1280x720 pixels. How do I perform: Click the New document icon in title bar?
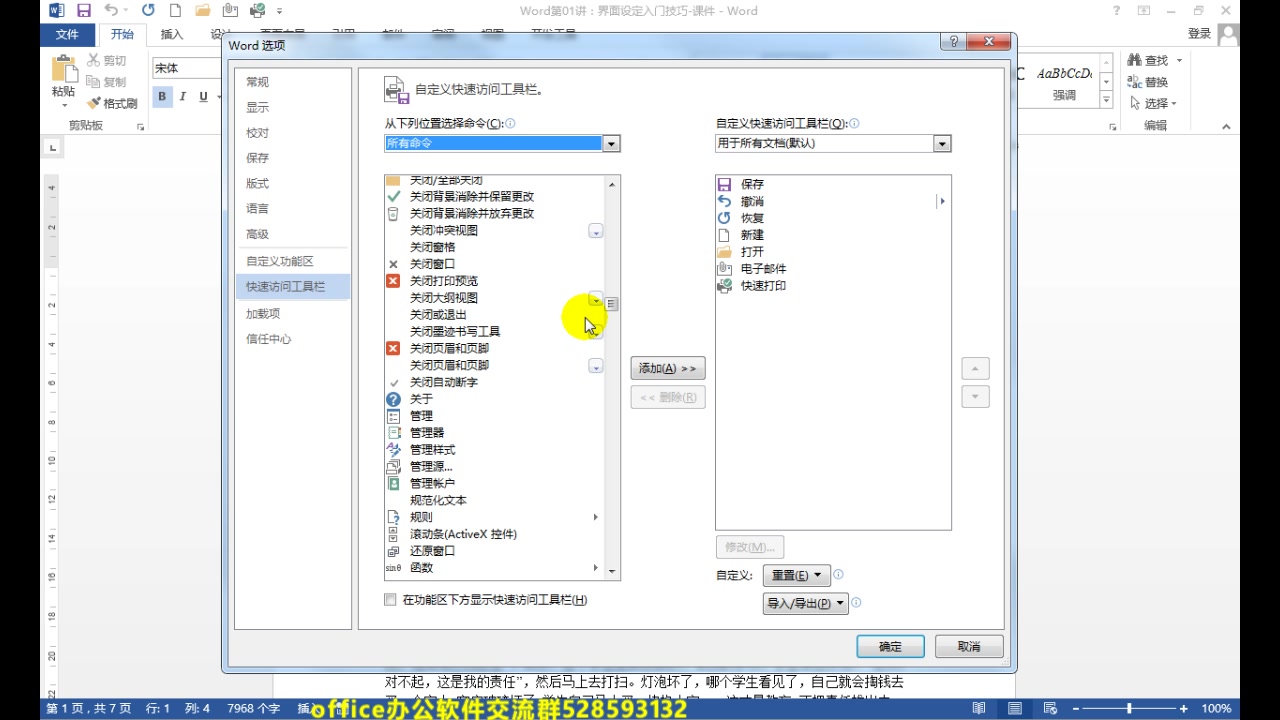point(175,11)
